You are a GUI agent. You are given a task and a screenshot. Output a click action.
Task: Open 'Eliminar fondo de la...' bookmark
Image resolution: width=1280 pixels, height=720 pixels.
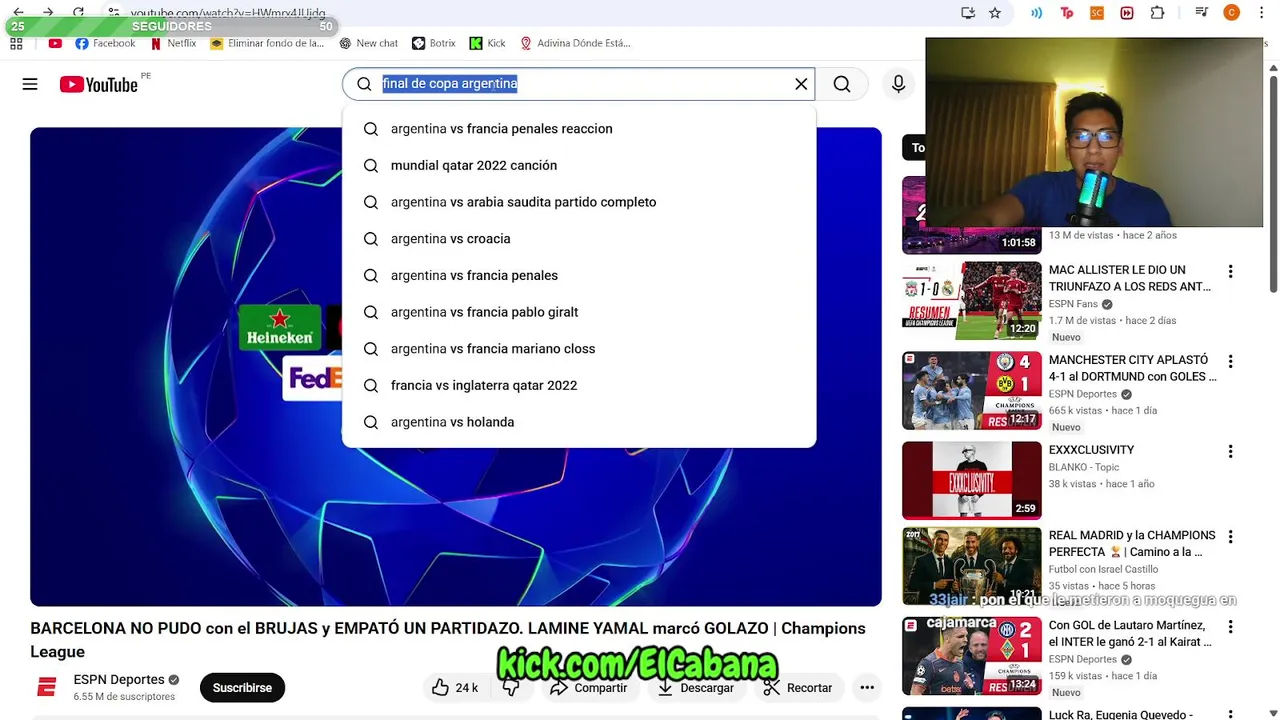pos(267,44)
